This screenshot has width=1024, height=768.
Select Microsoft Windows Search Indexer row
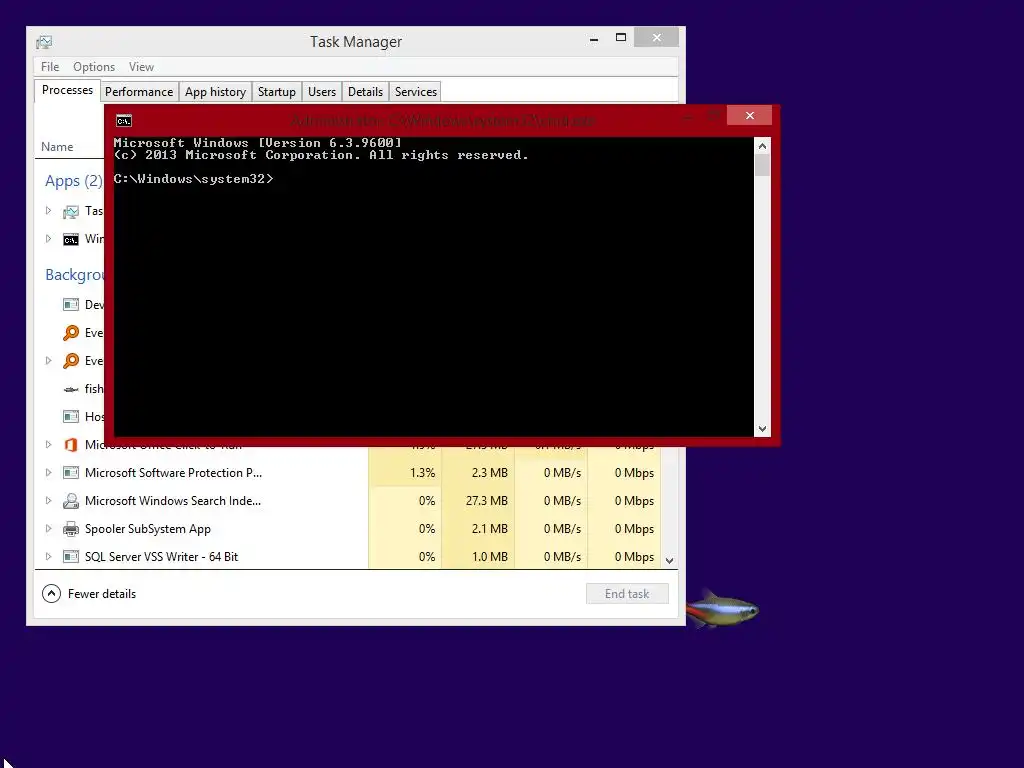pyautogui.click(x=347, y=501)
